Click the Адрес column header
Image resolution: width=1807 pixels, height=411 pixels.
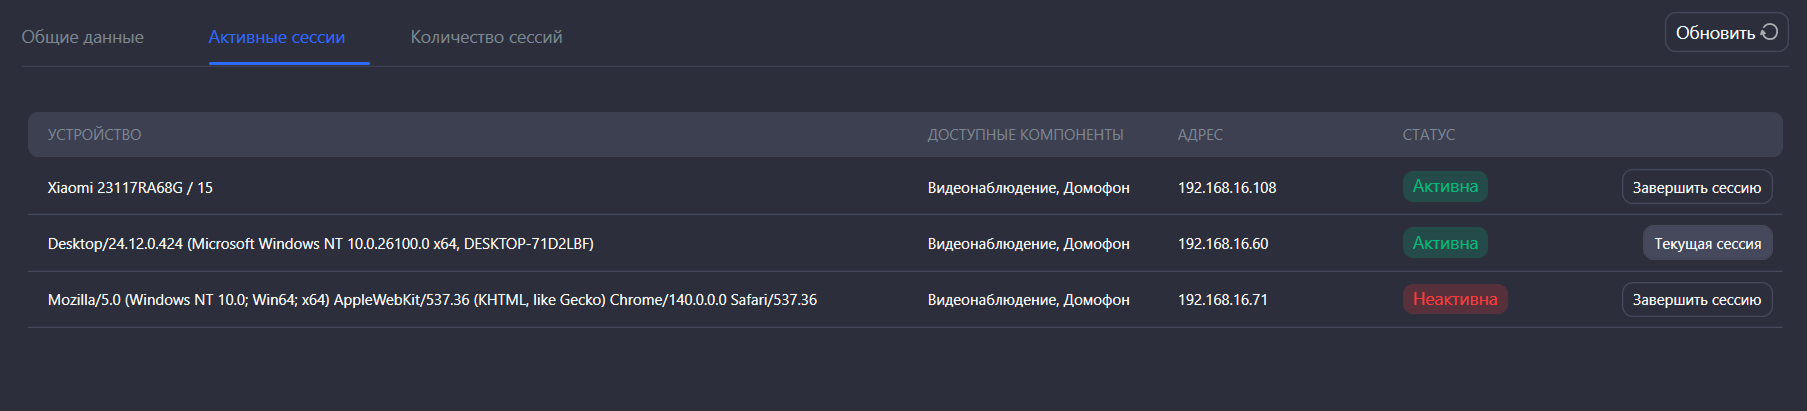tap(1200, 135)
